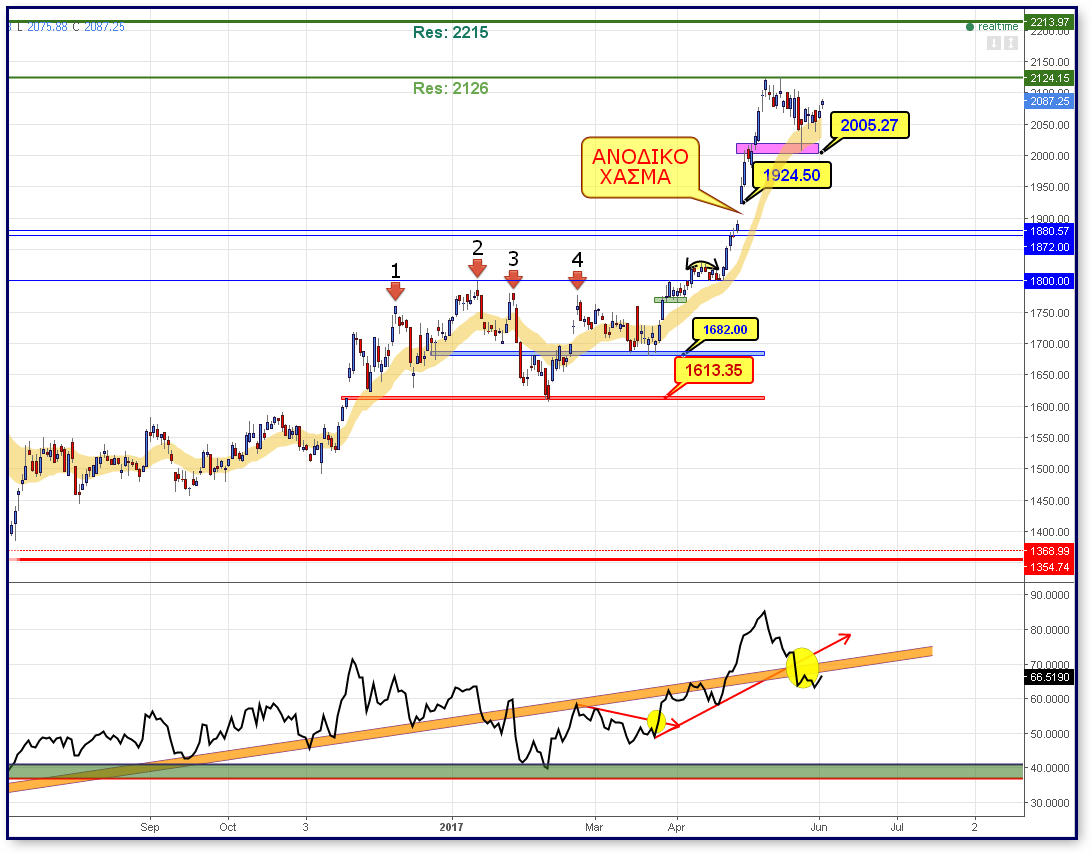1092x854 pixels.
Task: Select the 1872.00 blue price axis label
Action: pos(1050,247)
